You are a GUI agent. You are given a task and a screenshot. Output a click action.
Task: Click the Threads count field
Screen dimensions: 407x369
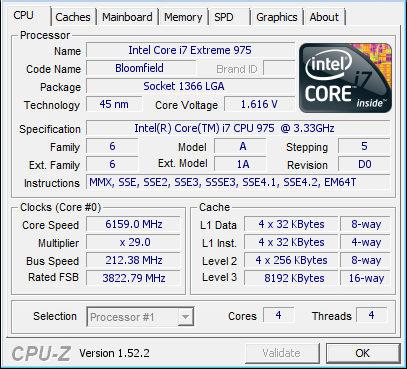(x=372, y=315)
